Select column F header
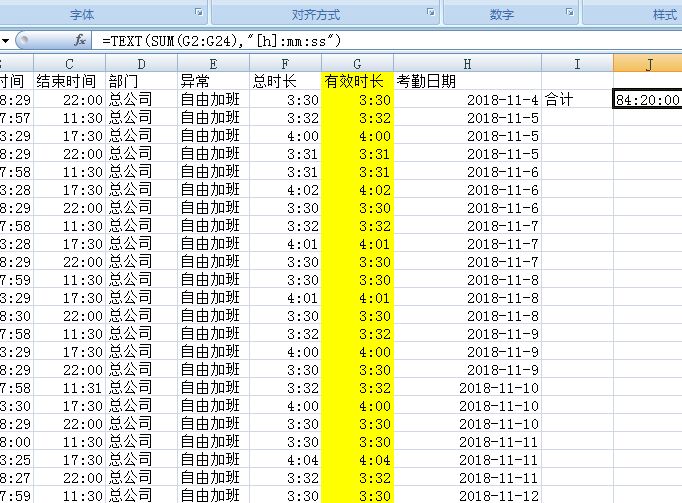This screenshot has height=503, width=682. pyautogui.click(x=285, y=64)
